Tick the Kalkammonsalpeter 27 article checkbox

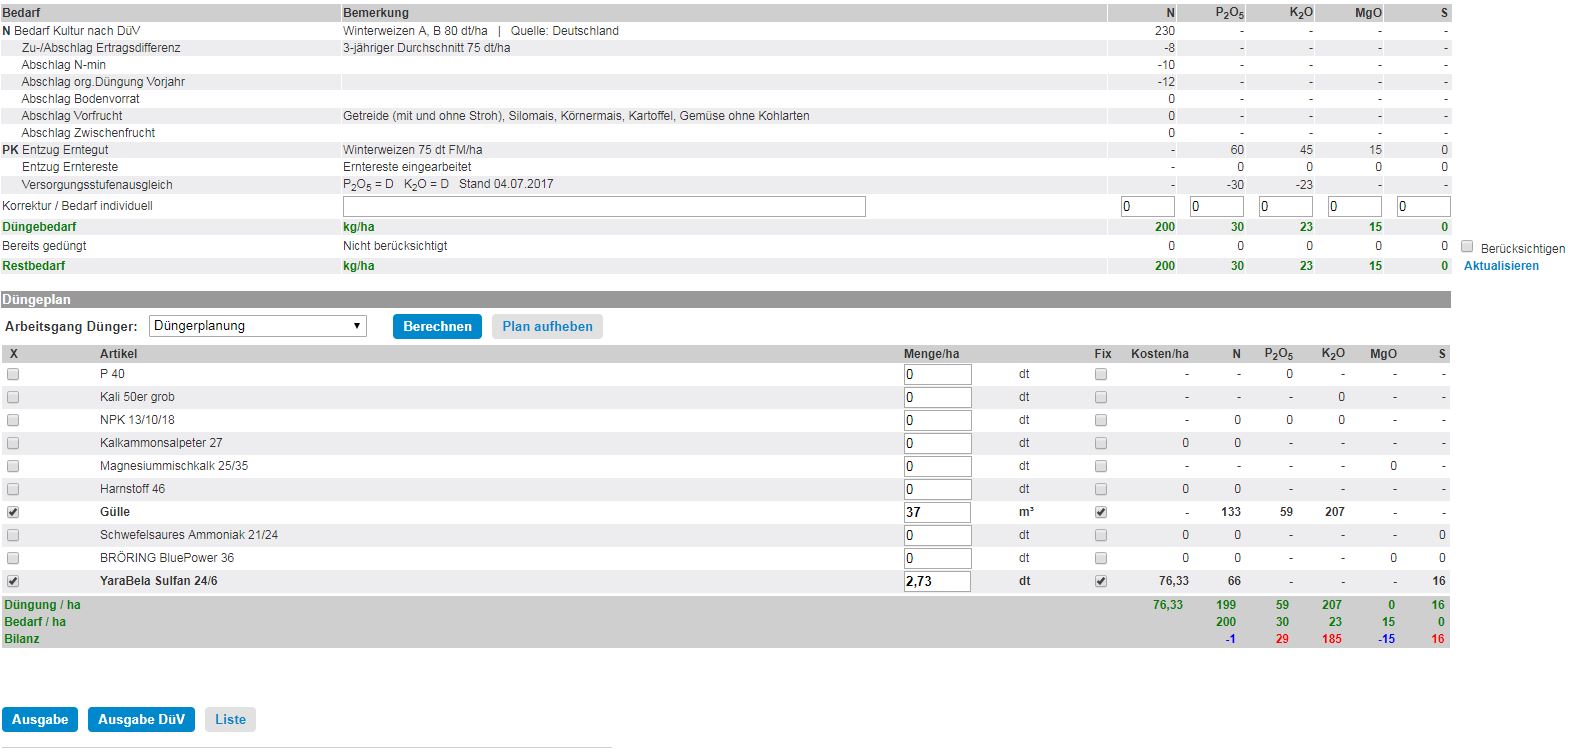point(13,443)
